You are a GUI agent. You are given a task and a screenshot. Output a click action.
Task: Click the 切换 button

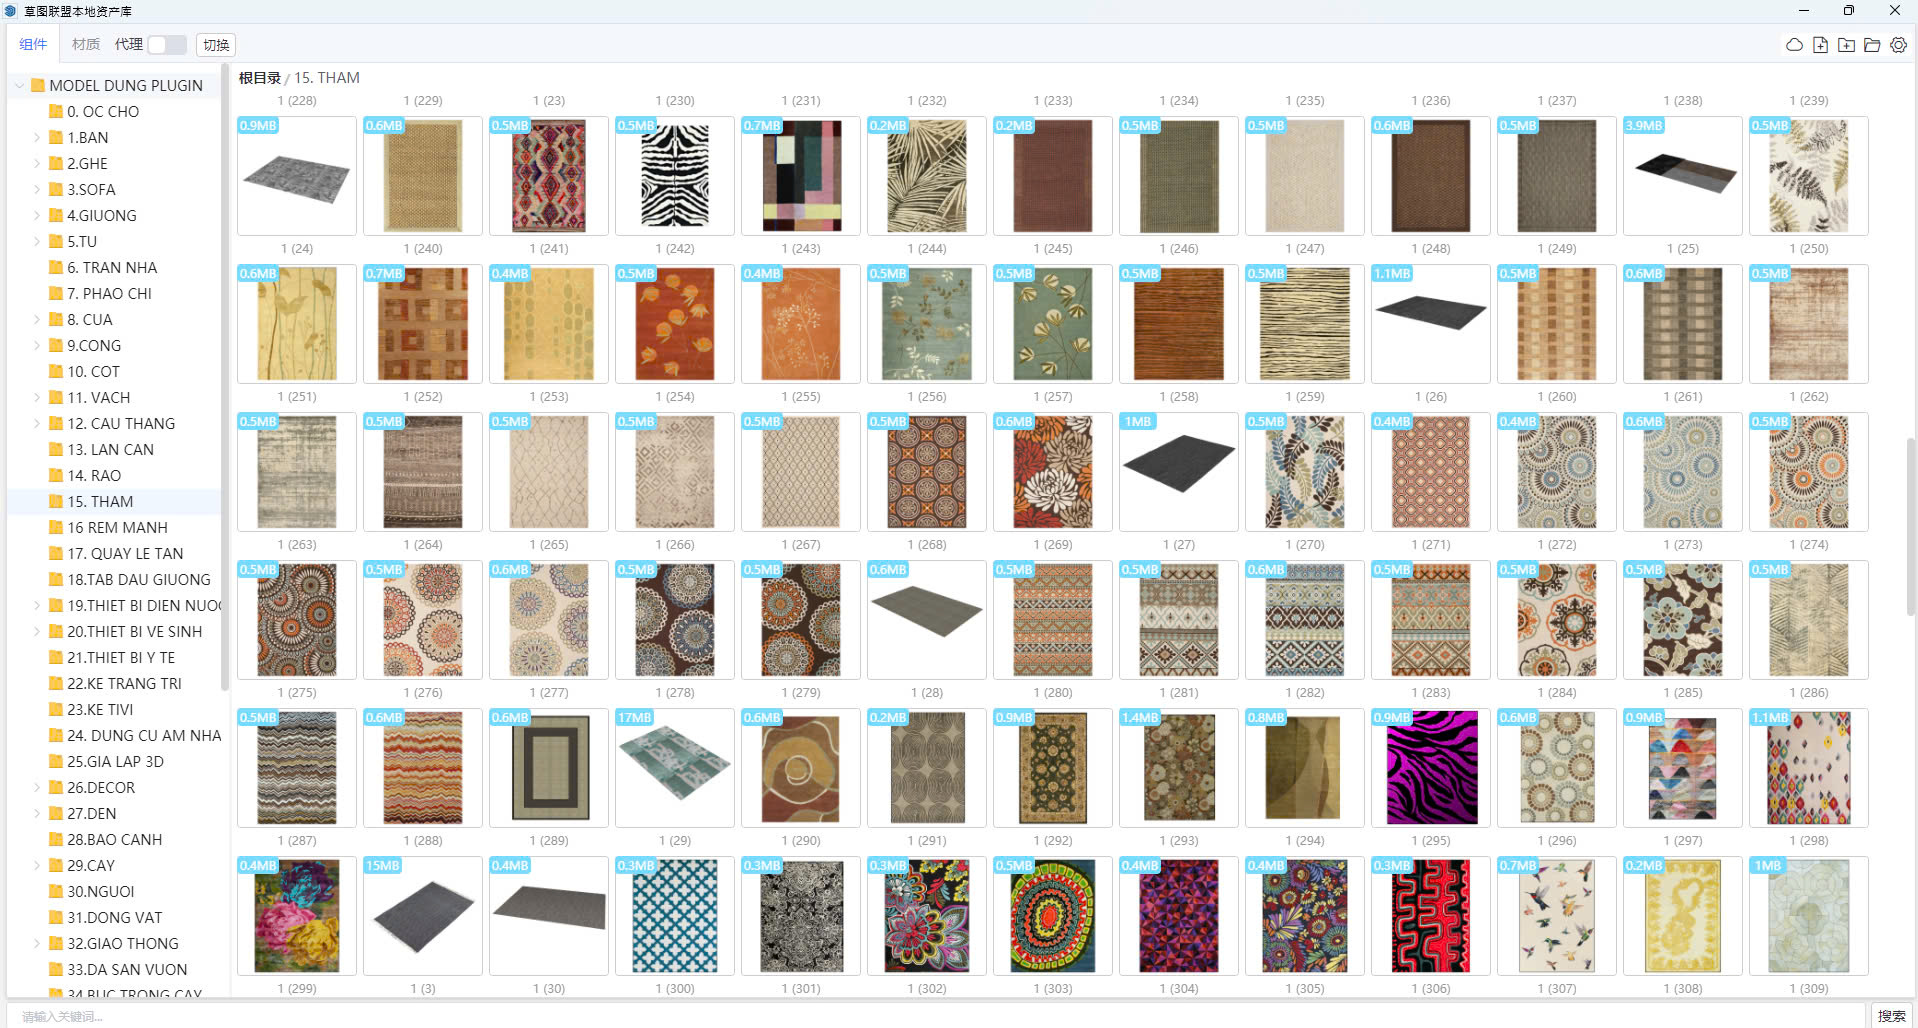tap(216, 45)
